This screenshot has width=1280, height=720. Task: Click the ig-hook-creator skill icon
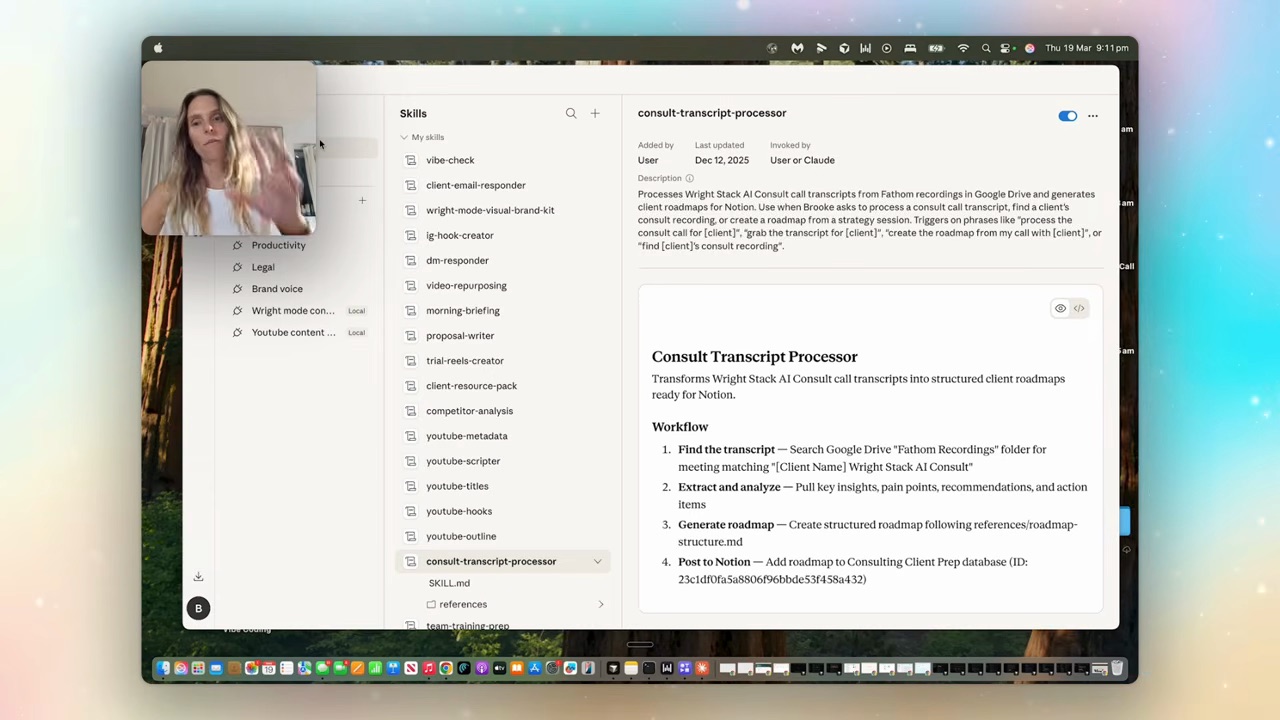tap(411, 235)
